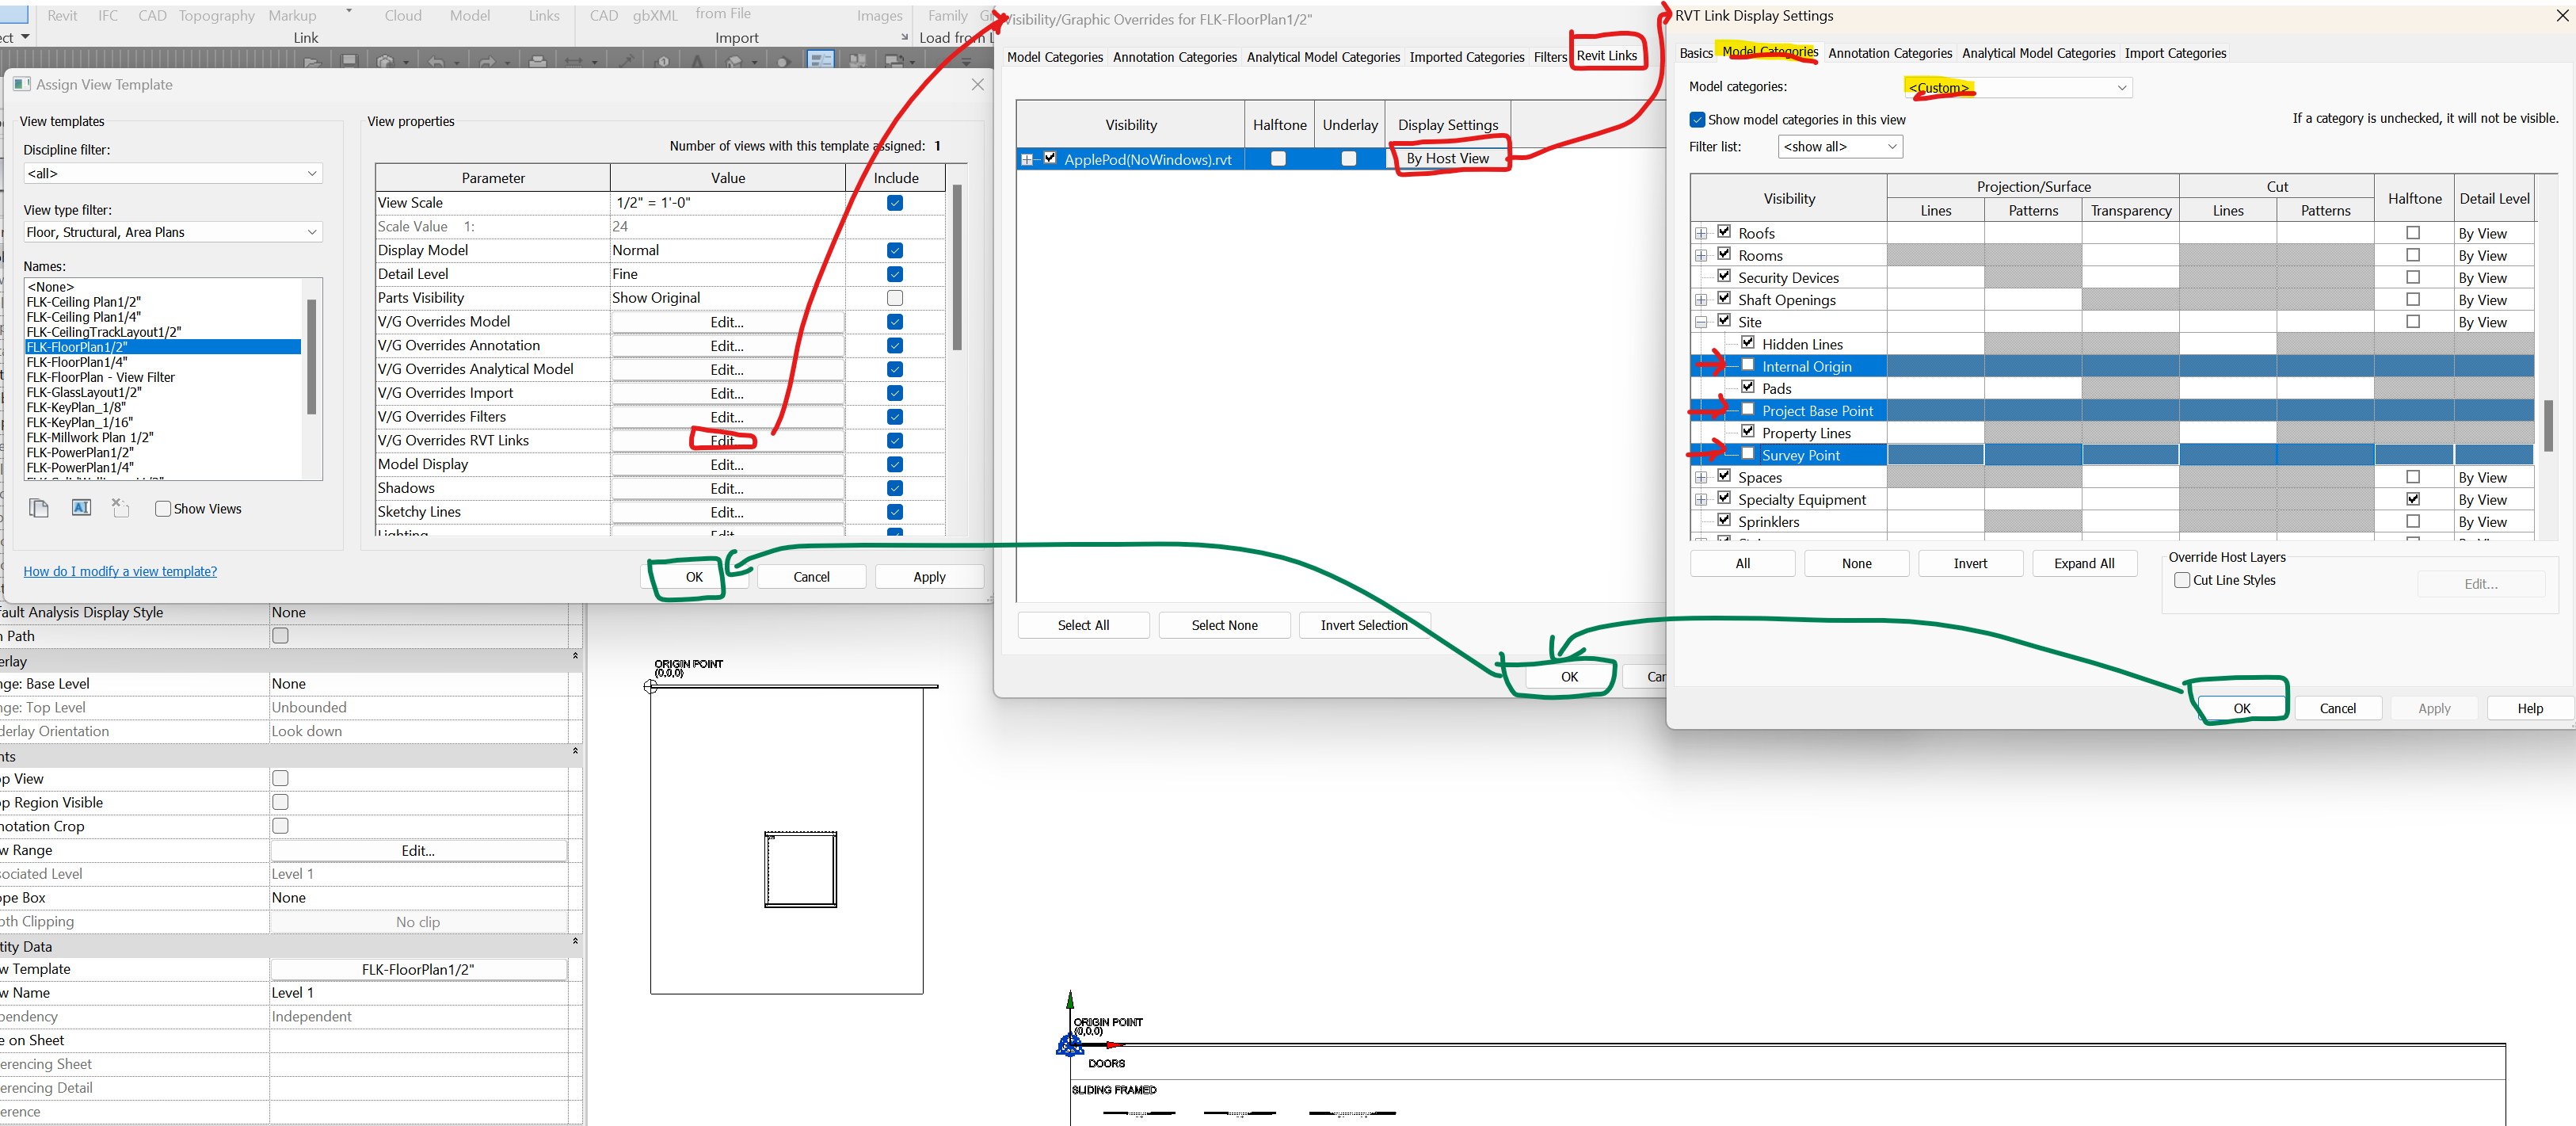Screen dimensions: 2576x1126
Task: Switch to the Annotation Categories tab
Action: pos(1890,53)
